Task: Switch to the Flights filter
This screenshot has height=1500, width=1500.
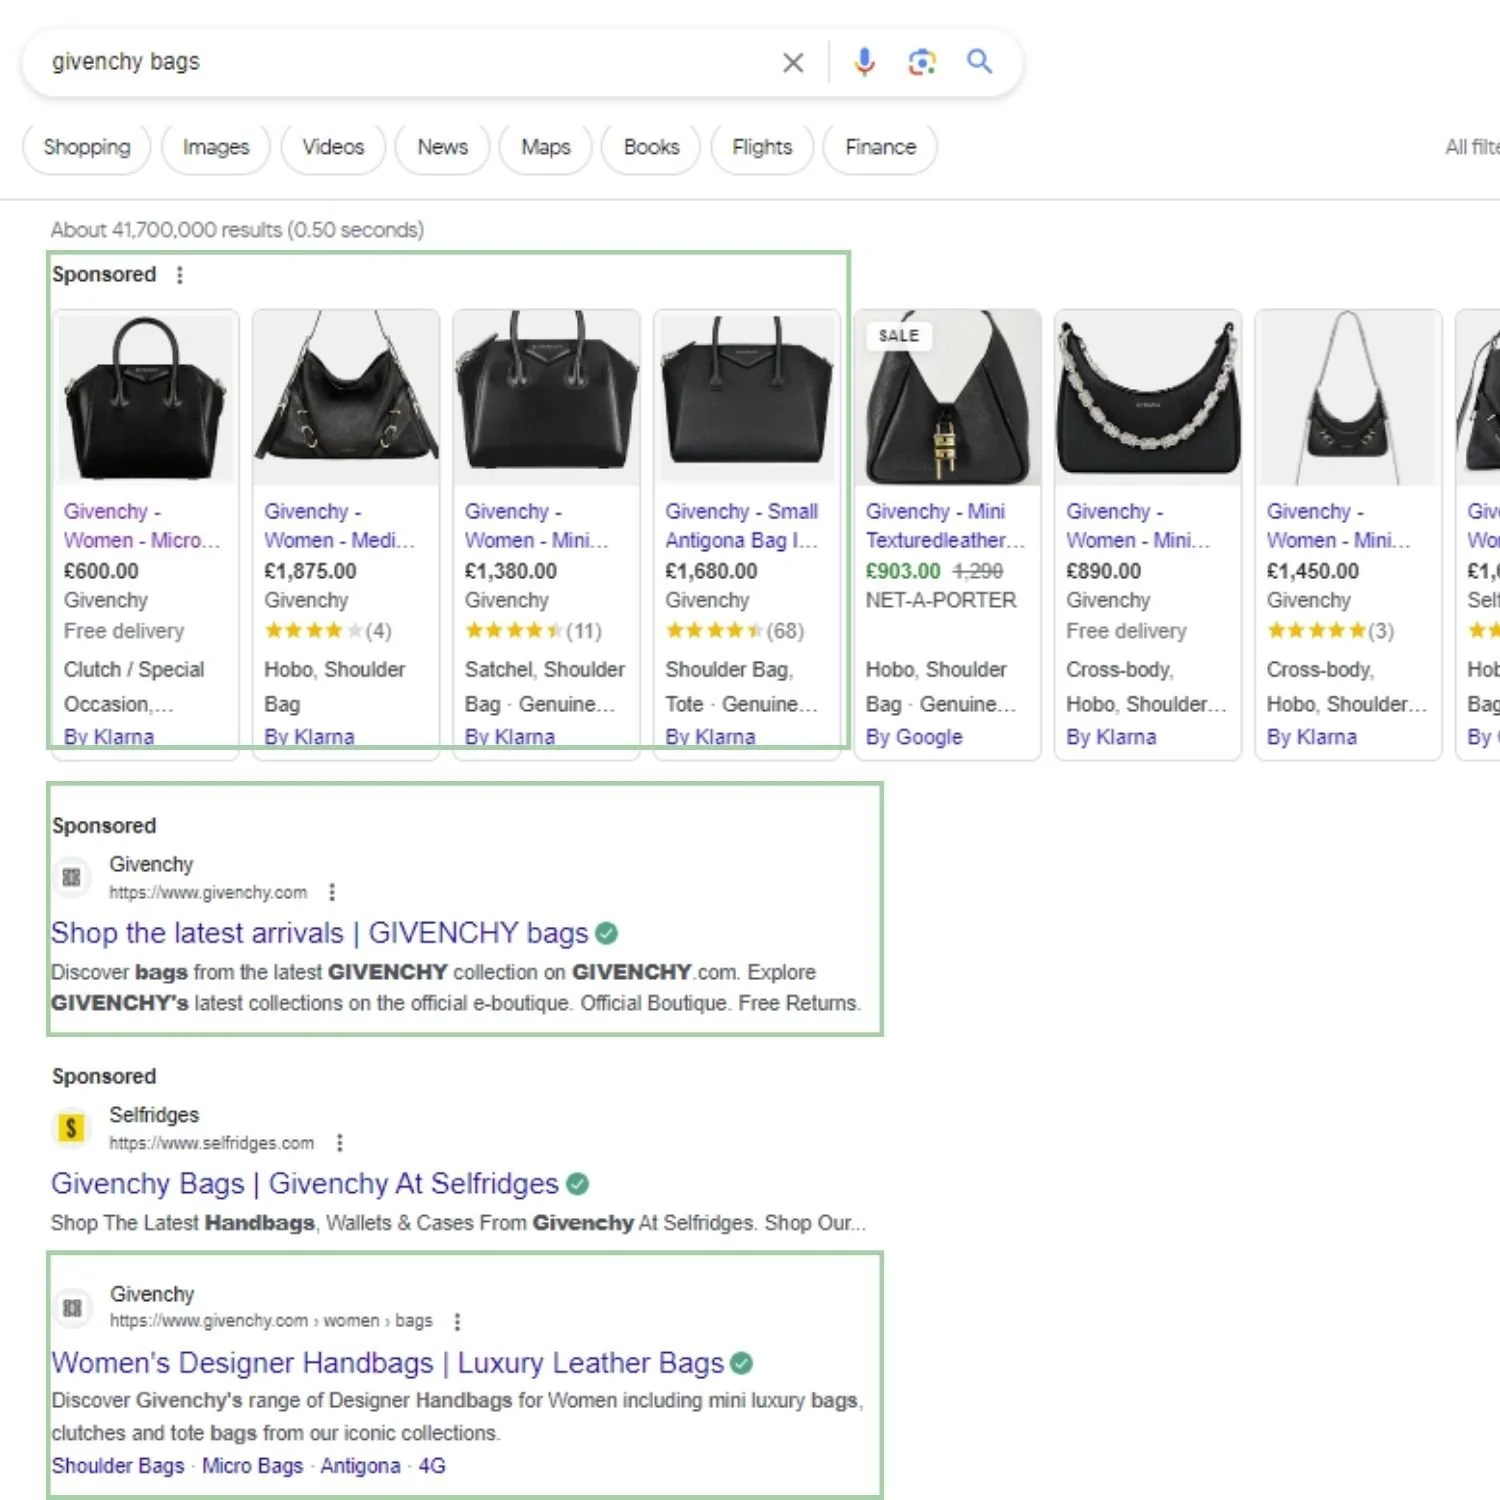Action: point(762,147)
